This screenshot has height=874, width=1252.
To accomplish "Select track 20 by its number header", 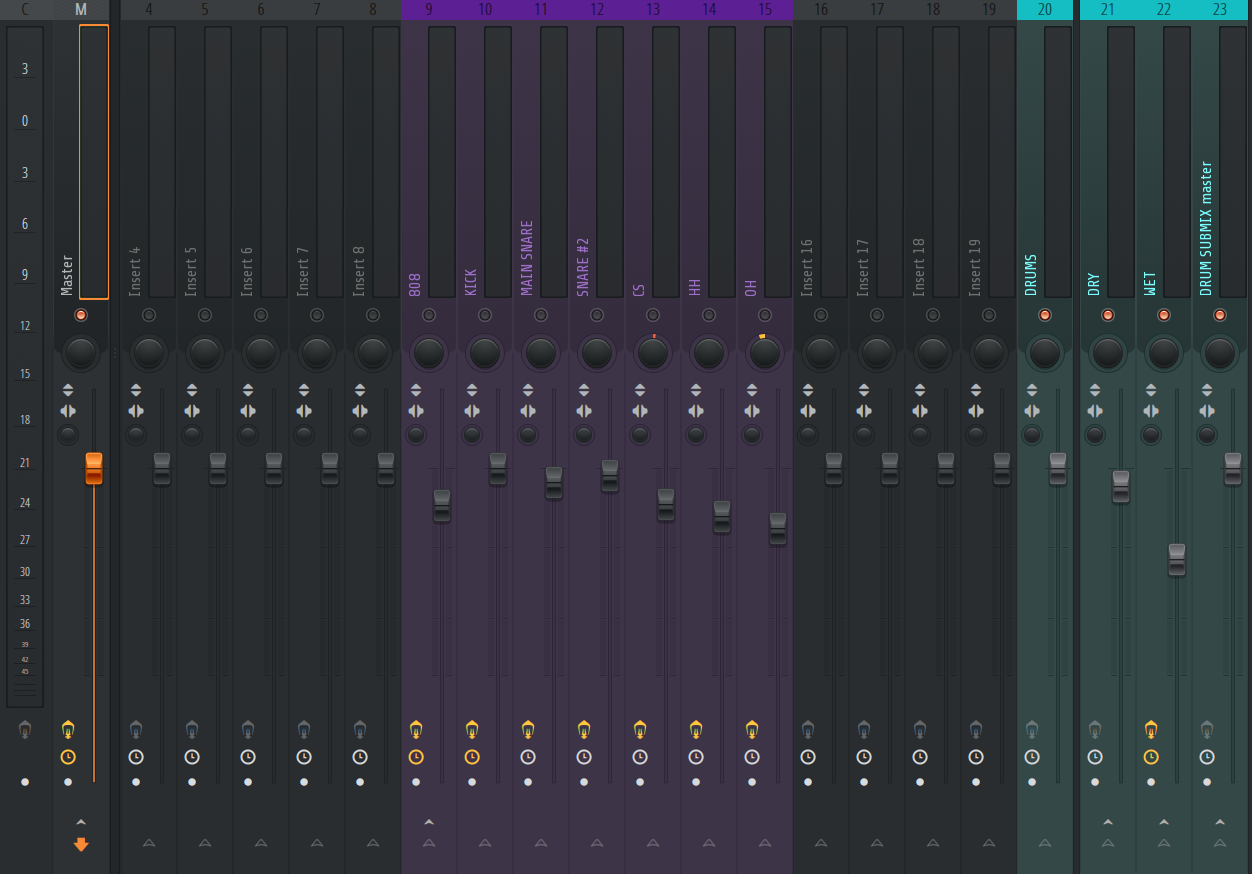I will (x=1045, y=10).
